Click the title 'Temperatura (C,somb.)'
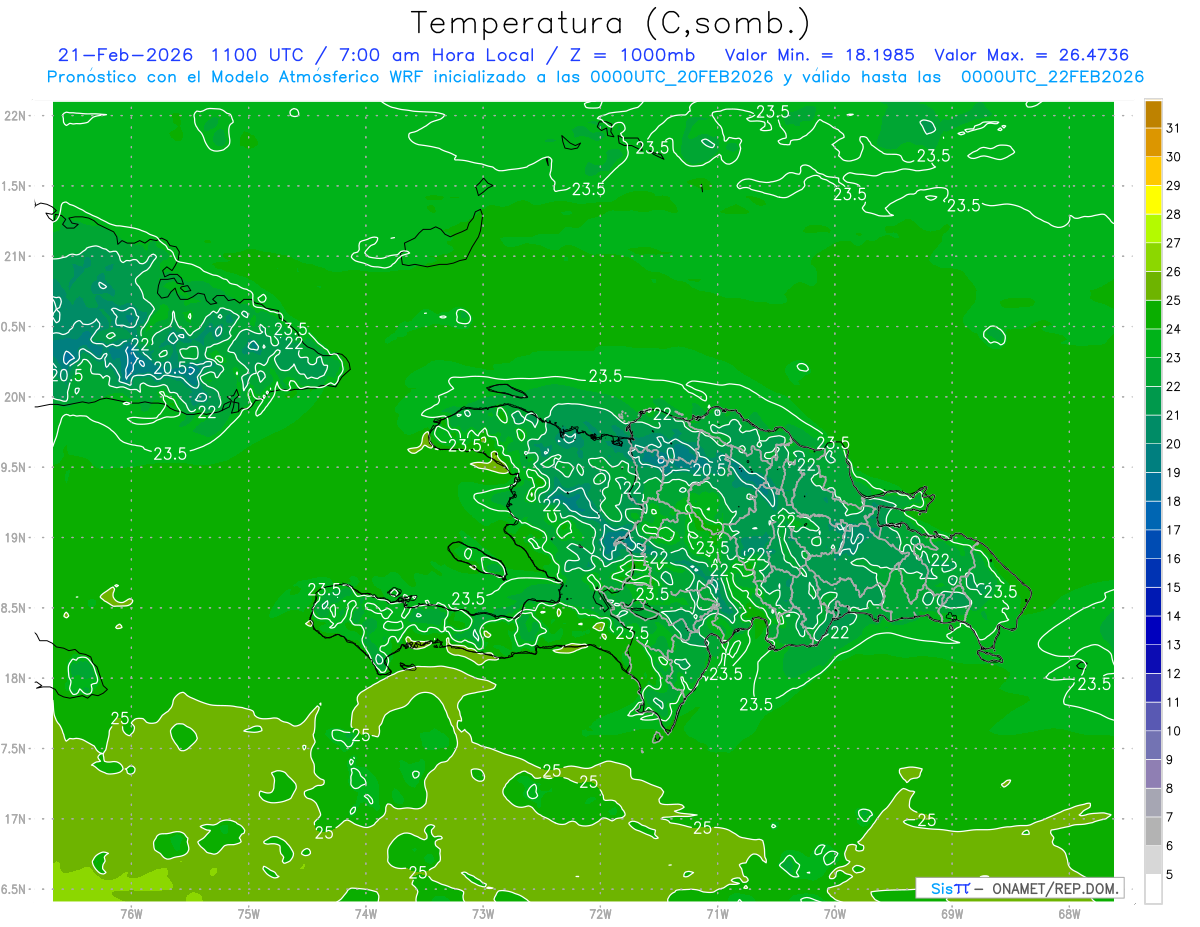This screenshot has width=1200, height=927. [609, 24]
